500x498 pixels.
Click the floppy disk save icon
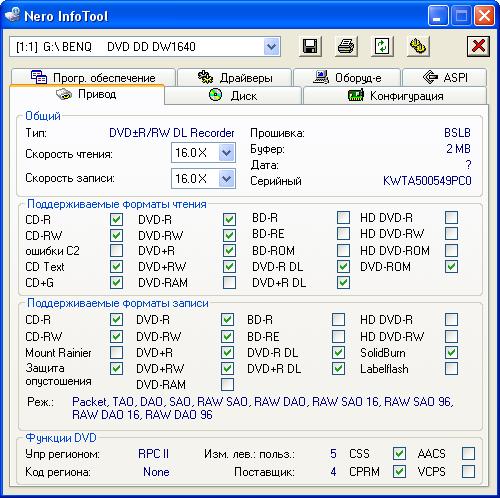coord(310,46)
